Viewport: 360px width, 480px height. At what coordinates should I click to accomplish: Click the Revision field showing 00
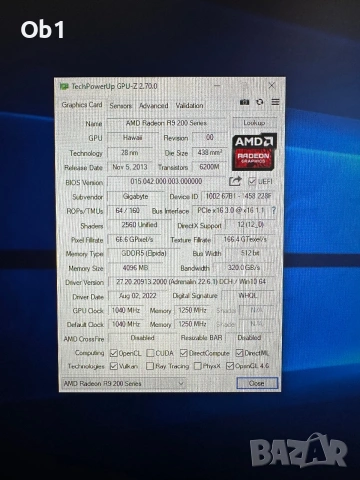pos(210,137)
